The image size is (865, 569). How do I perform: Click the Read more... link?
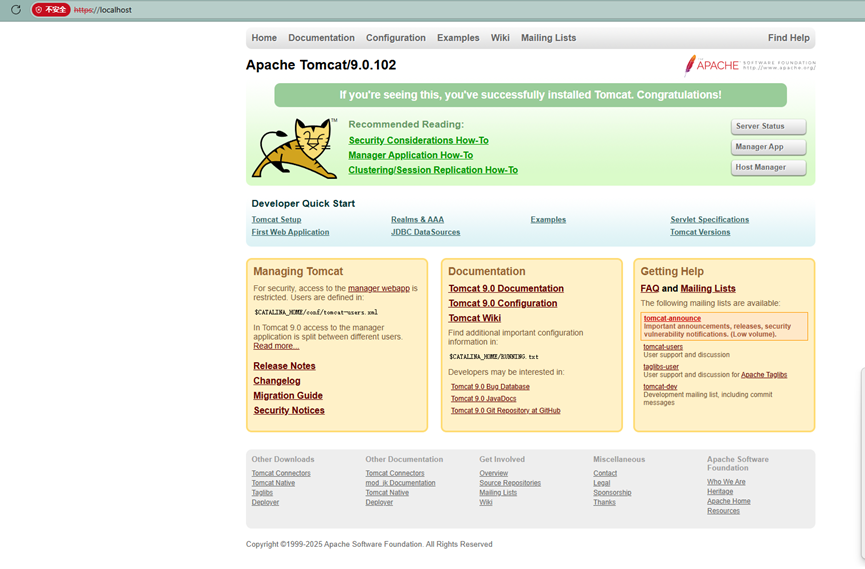tap(276, 346)
